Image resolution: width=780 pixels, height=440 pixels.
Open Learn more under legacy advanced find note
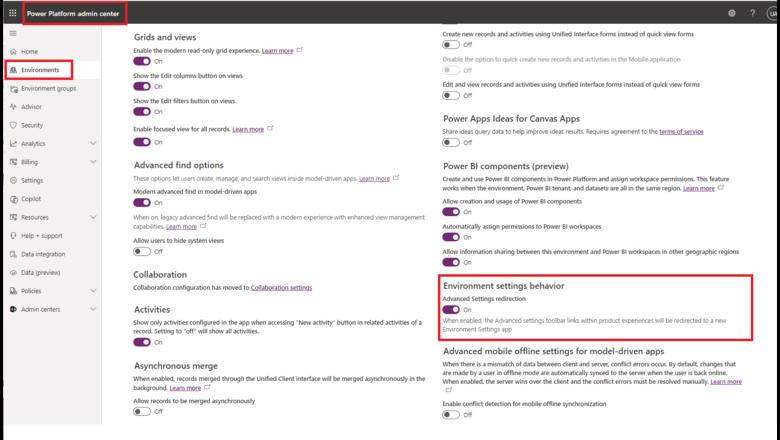click(x=182, y=227)
